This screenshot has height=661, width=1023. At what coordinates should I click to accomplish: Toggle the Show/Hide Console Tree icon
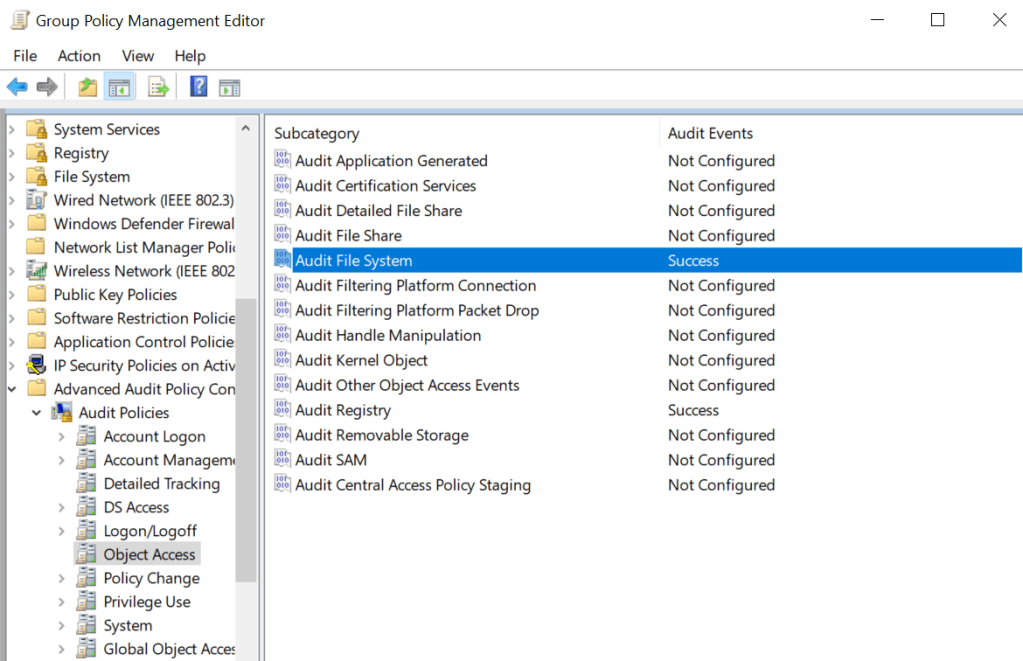(119, 88)
